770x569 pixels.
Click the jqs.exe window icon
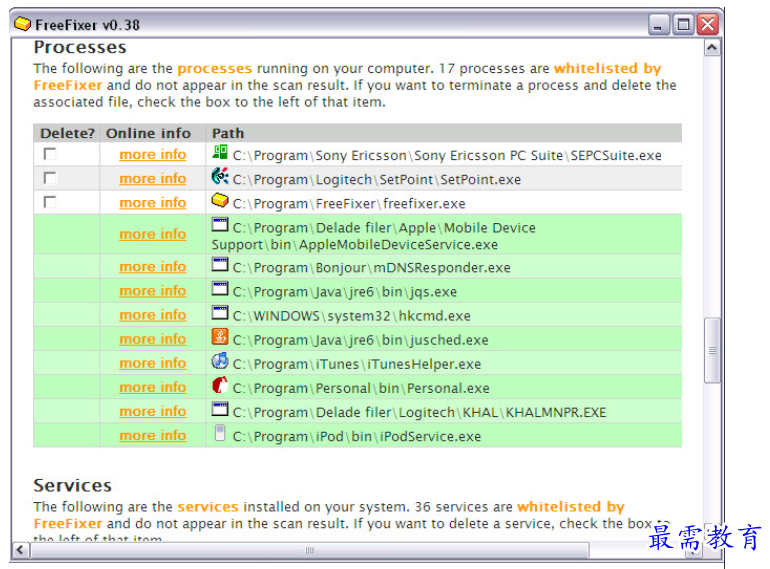coord(220,289)
